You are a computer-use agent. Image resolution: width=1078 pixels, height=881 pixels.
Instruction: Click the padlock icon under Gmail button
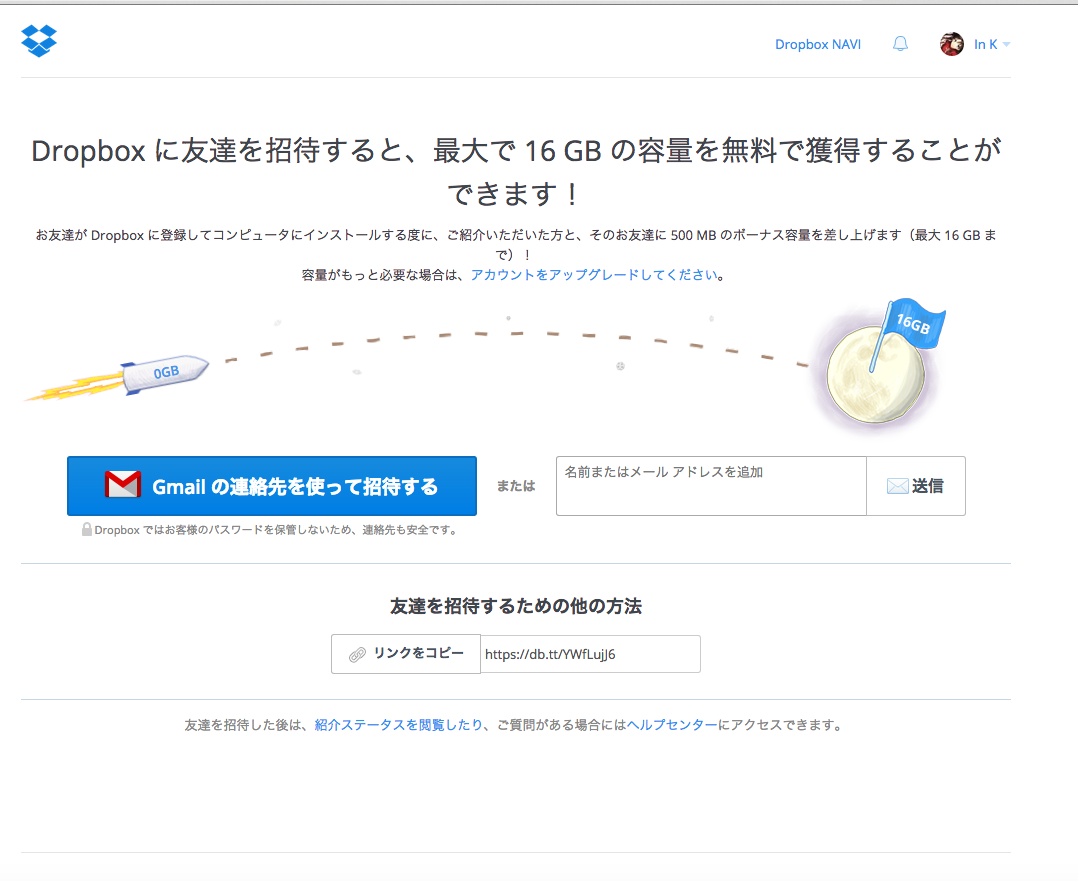pos(87,530)
